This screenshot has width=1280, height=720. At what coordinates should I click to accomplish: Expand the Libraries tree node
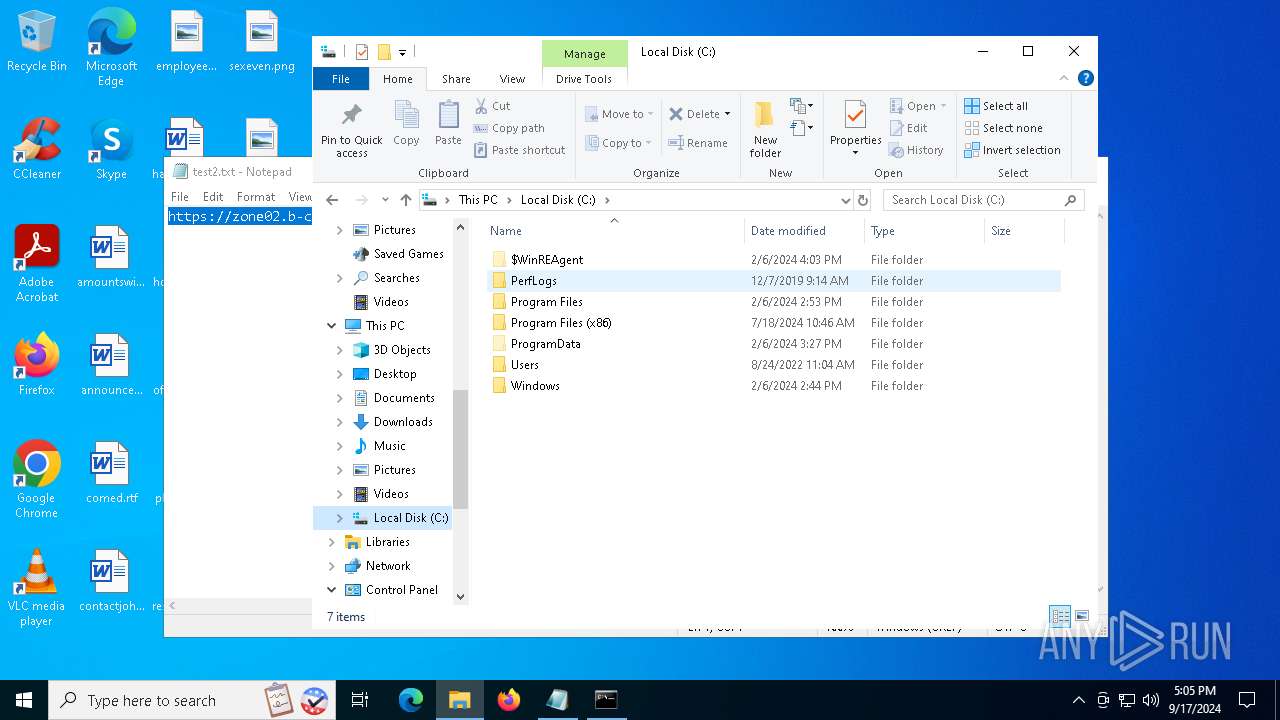click(x=331, y=542)
